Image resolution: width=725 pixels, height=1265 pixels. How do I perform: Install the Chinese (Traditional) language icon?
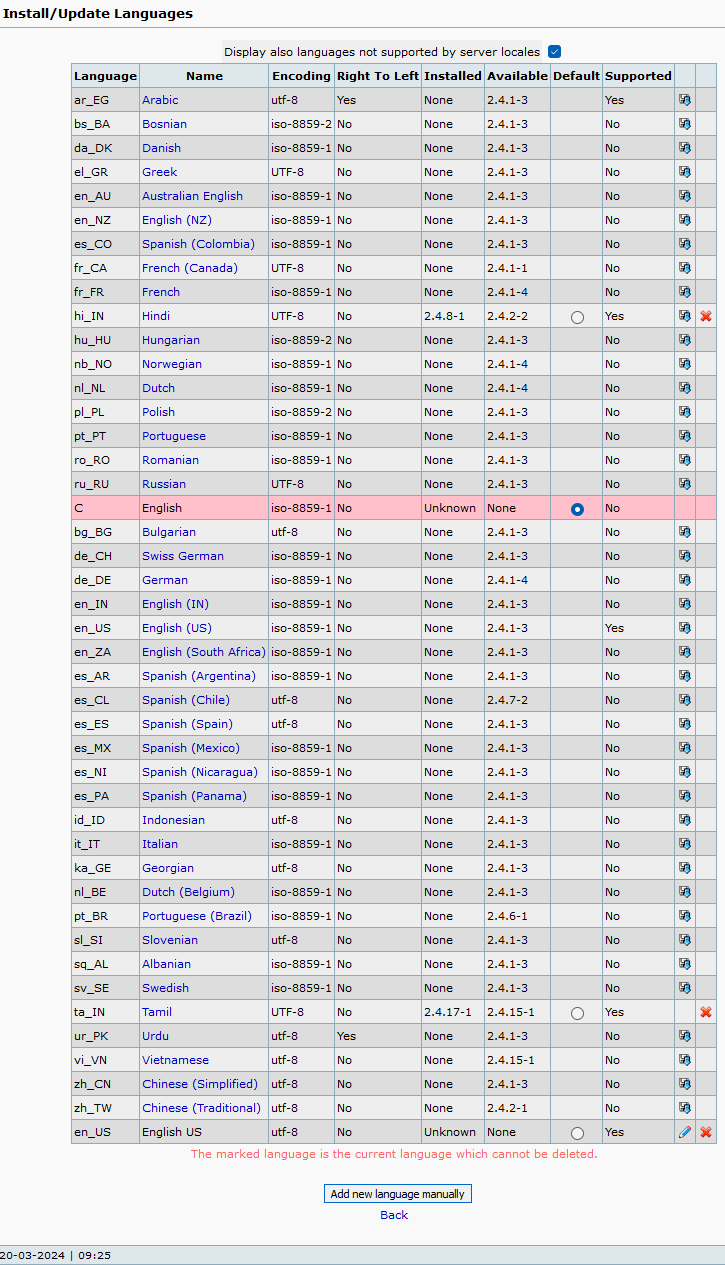click(685, 1108)
